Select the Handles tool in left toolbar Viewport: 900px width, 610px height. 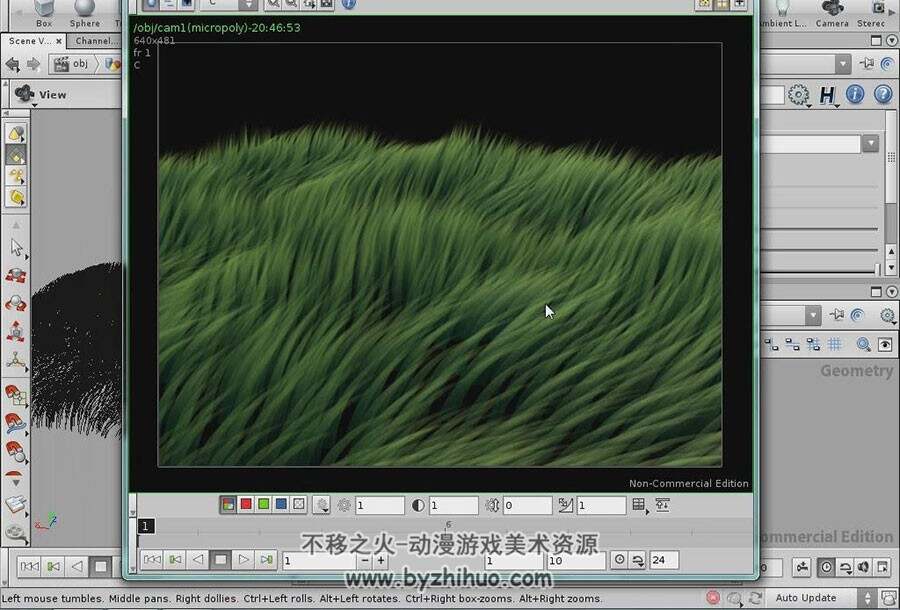pyautogui.click(x=16, y=360)
